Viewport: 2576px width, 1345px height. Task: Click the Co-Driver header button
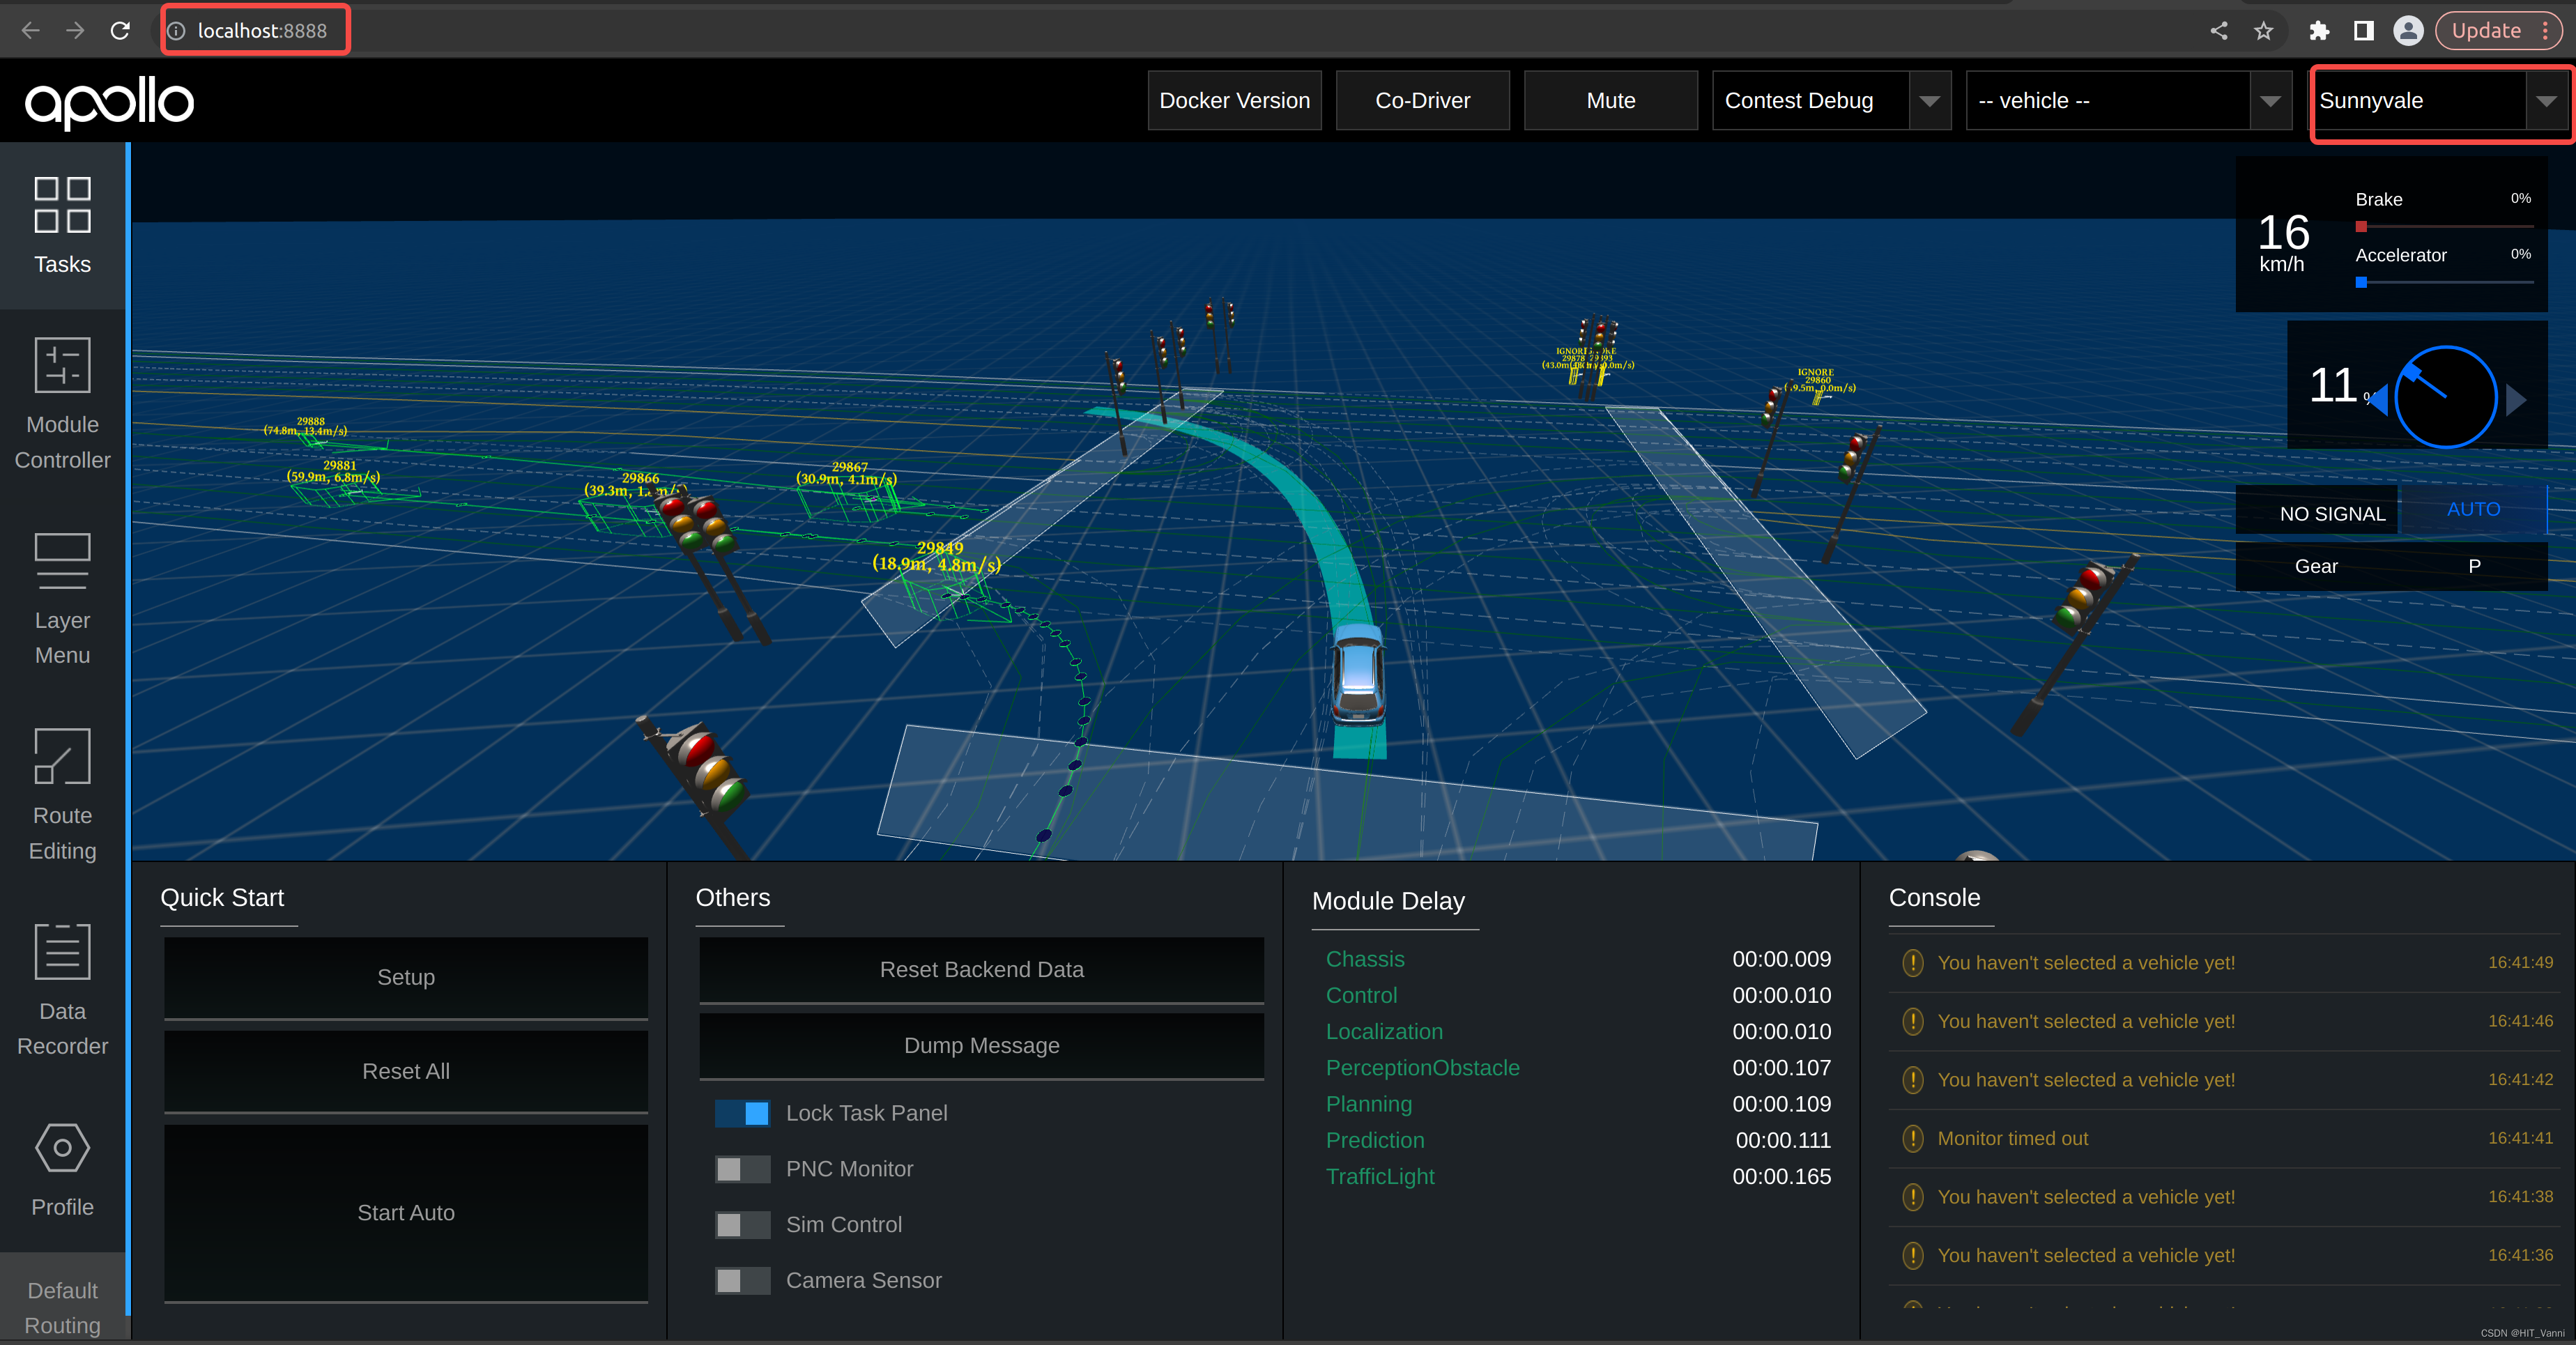coord(1422,101)
